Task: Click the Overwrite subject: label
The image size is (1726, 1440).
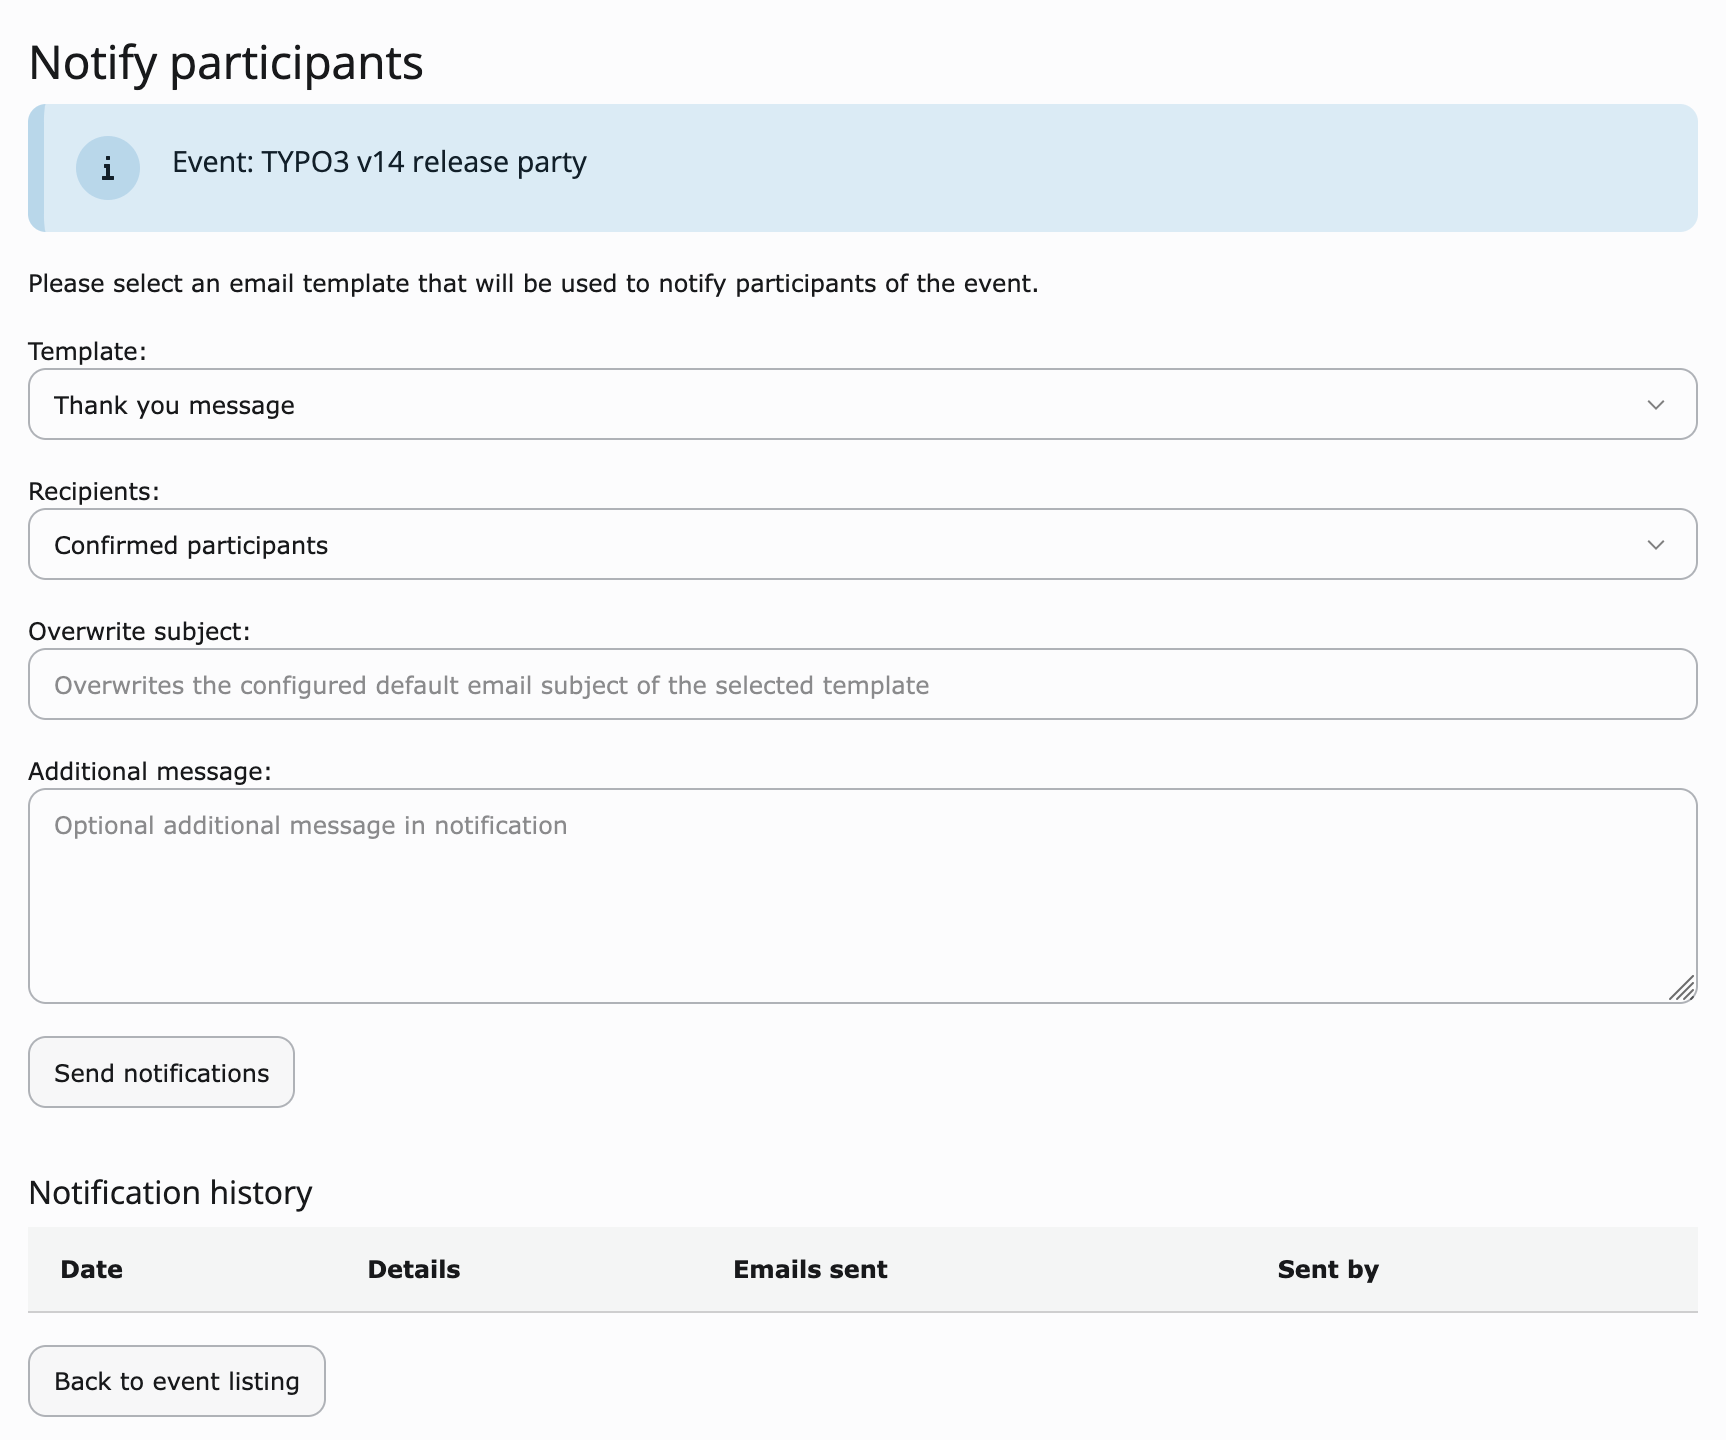Action: click(139, 631)
